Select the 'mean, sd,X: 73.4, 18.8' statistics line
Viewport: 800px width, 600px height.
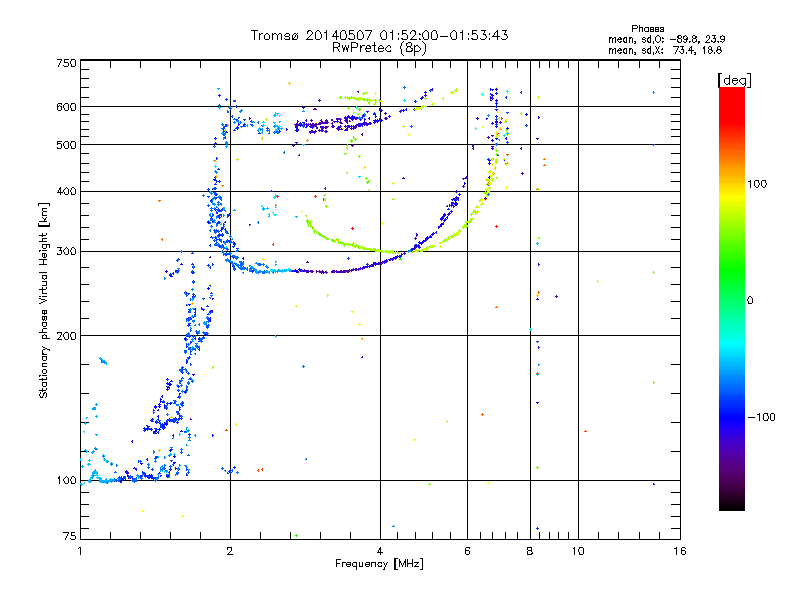665,50
